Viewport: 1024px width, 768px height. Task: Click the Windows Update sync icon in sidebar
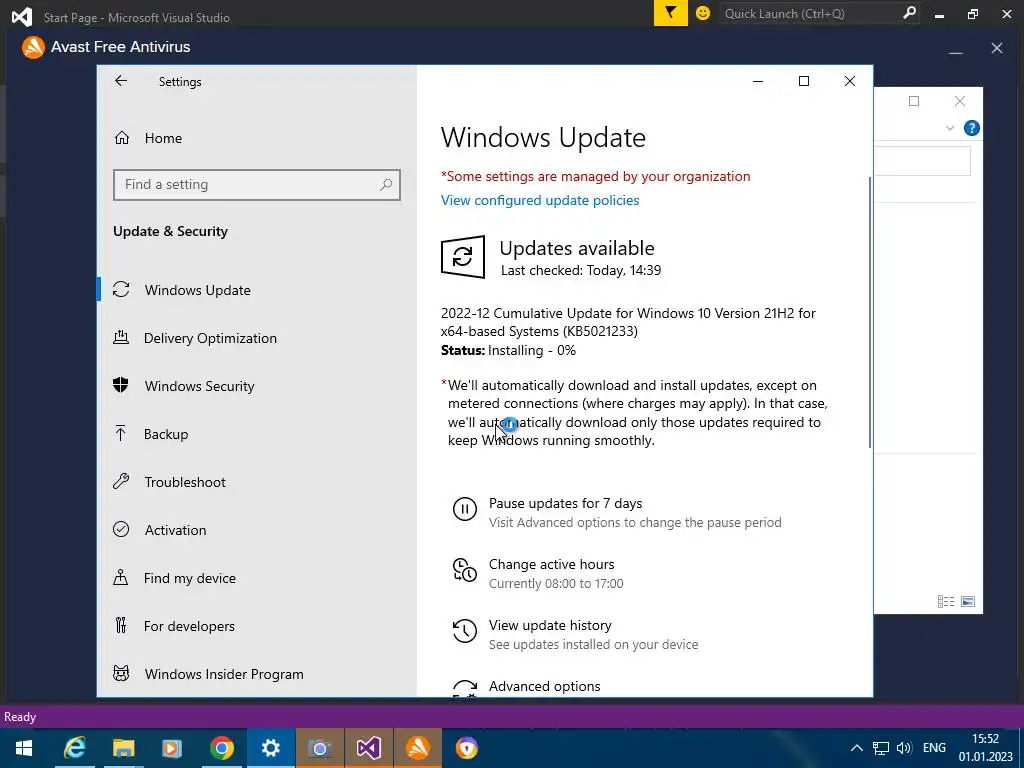121,289
